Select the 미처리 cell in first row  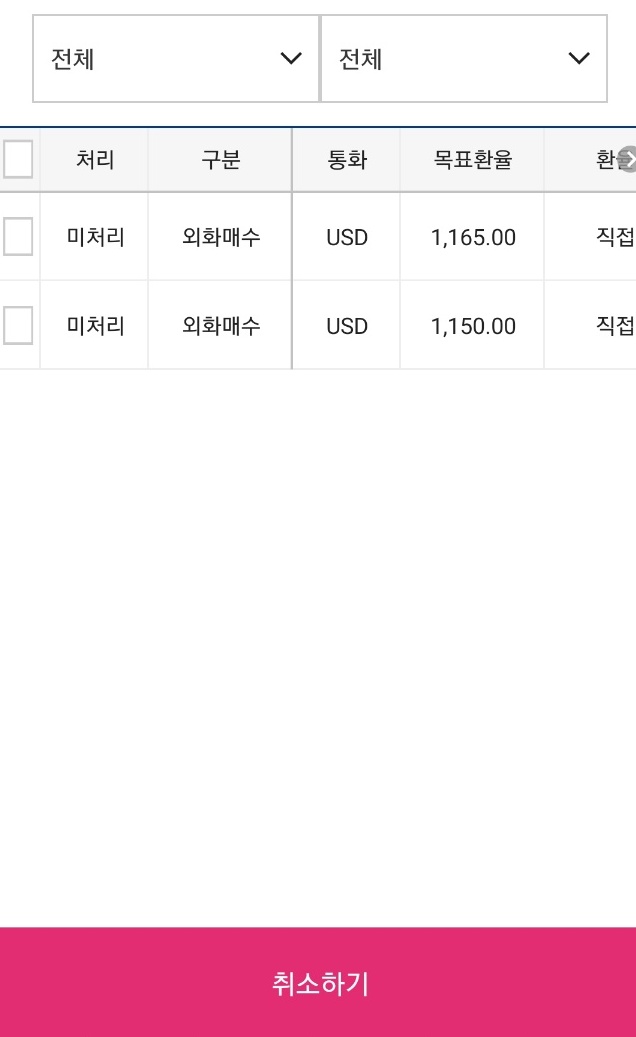(95, 236)
